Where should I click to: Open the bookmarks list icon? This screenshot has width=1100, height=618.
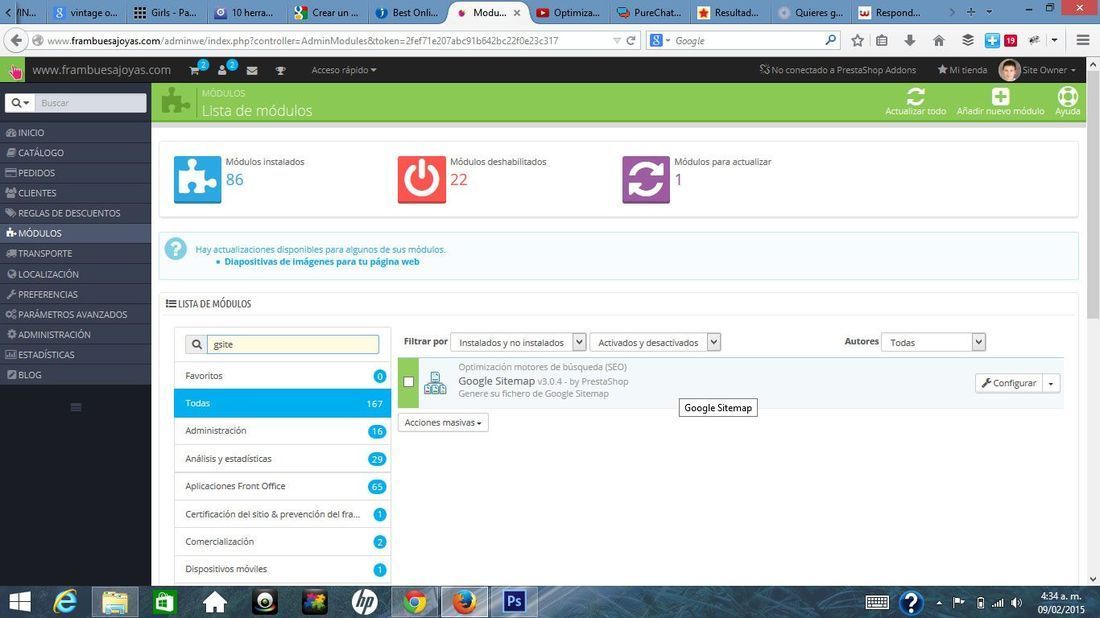tap(882, 41)
